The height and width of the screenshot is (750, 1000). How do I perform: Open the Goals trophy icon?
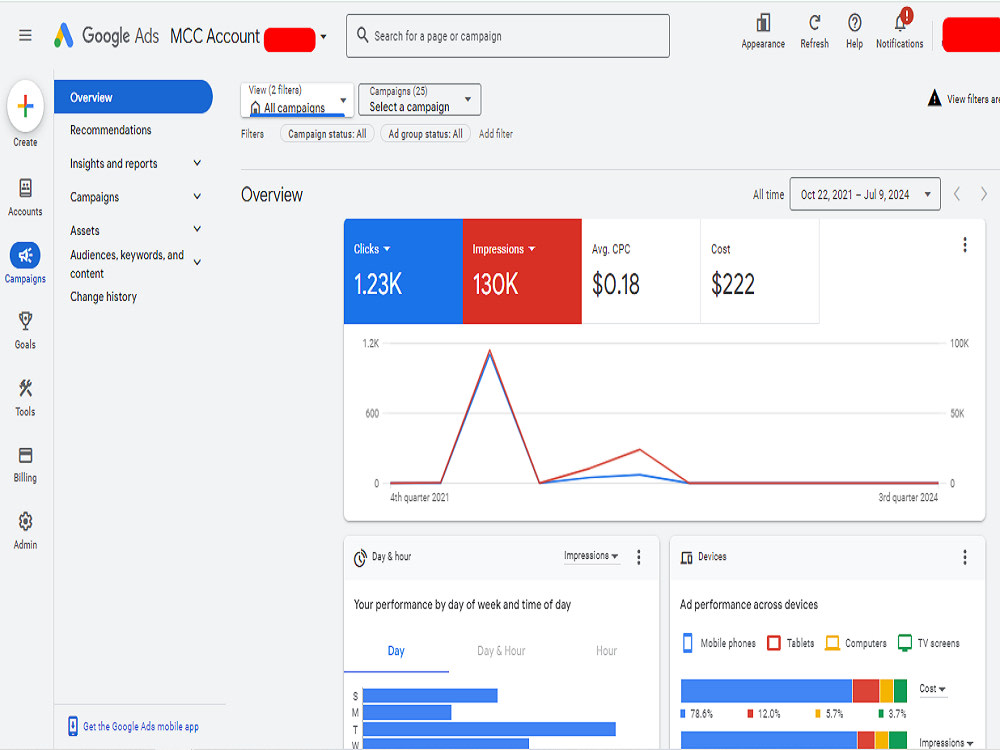[x=26, y=321]
